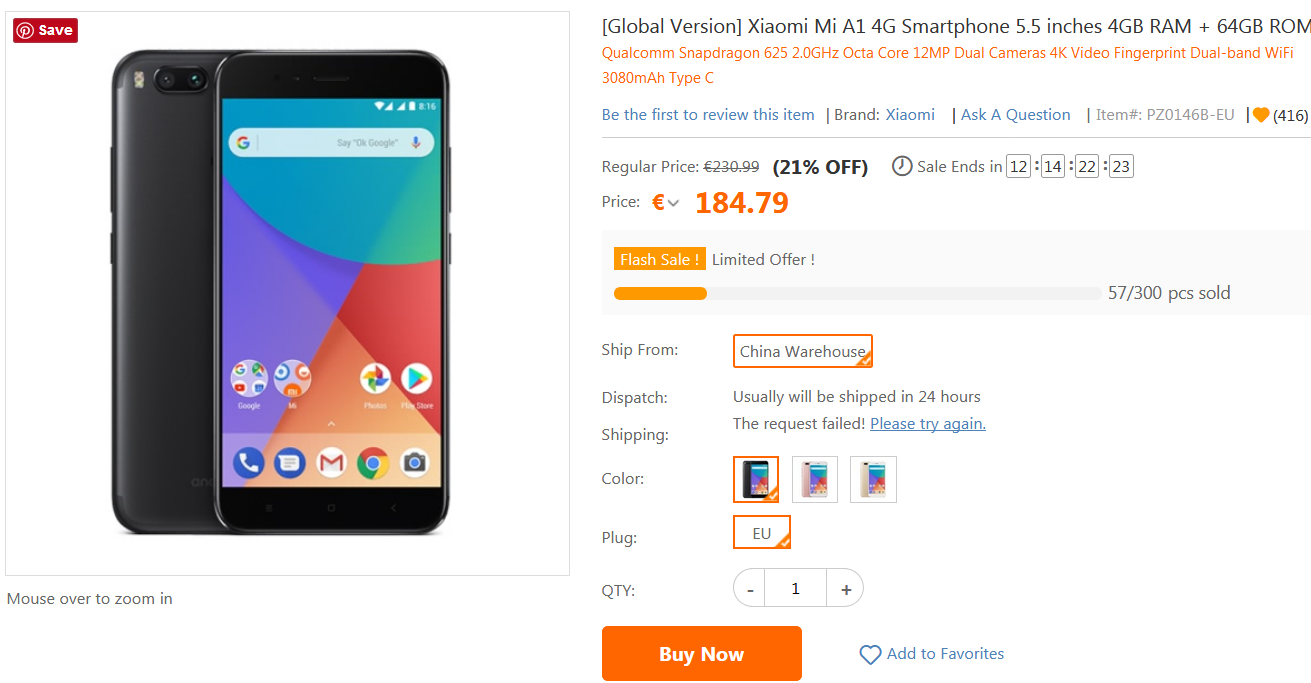The image size is (1311, 683).
Task: Click the orange favorites heart icon
Action: pos(1261,115)
